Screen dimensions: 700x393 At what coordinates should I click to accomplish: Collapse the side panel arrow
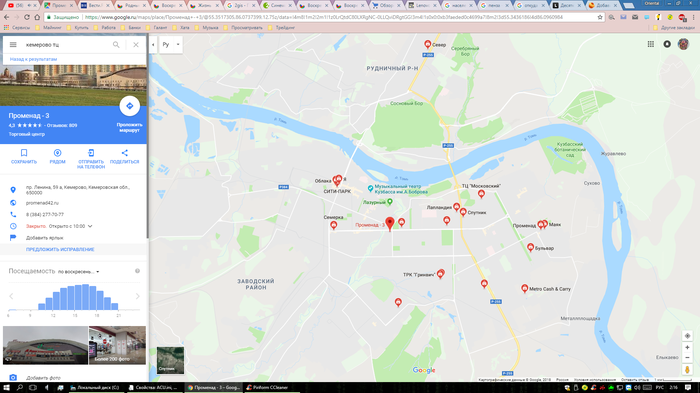click(153, 45)
